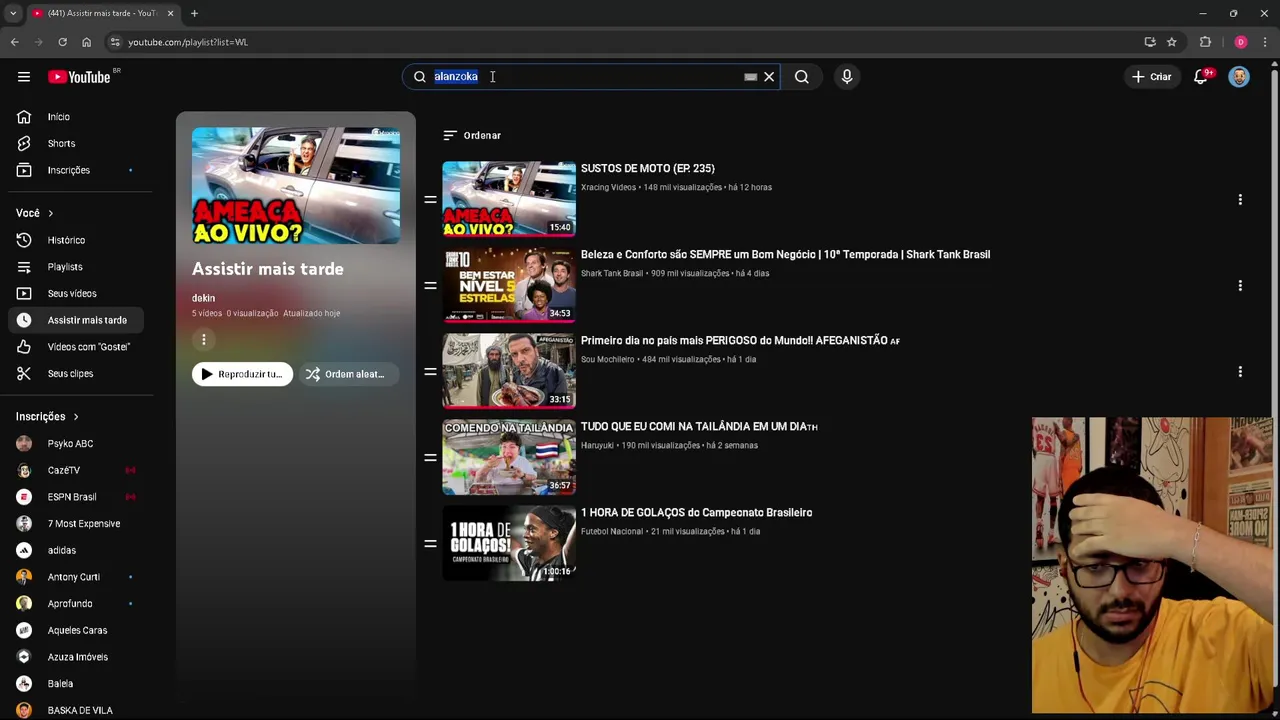This screenshot has height=720, width=1280.
Task: Bookmark this page with the star icon
Action: (x=1172, y=42)
